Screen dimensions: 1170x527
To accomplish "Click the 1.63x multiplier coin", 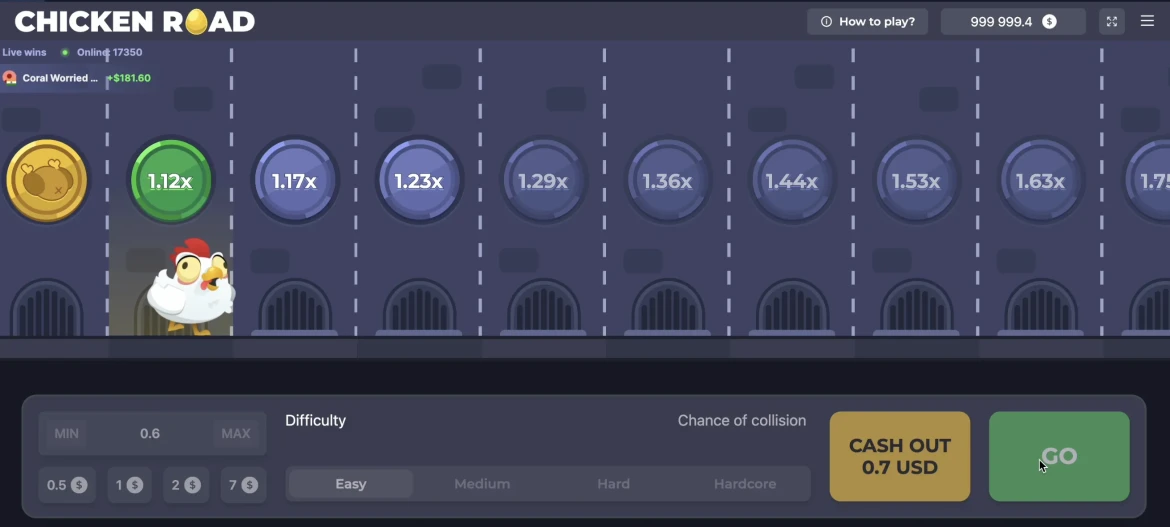I will pos(1041,181).
